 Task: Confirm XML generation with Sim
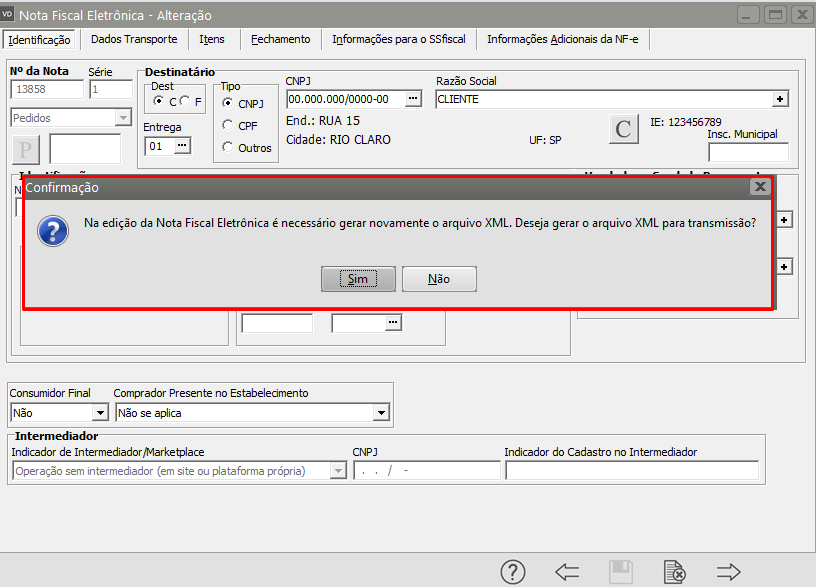358,279
